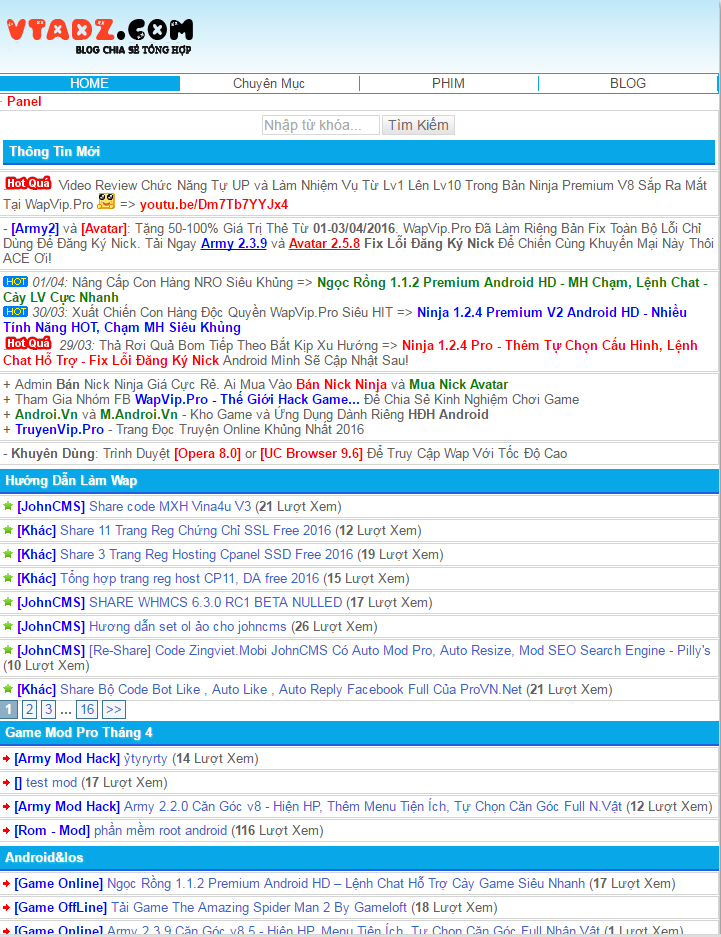Open the [Army2] link
This screenshot has height=937, width=721.
click(35, 228)
